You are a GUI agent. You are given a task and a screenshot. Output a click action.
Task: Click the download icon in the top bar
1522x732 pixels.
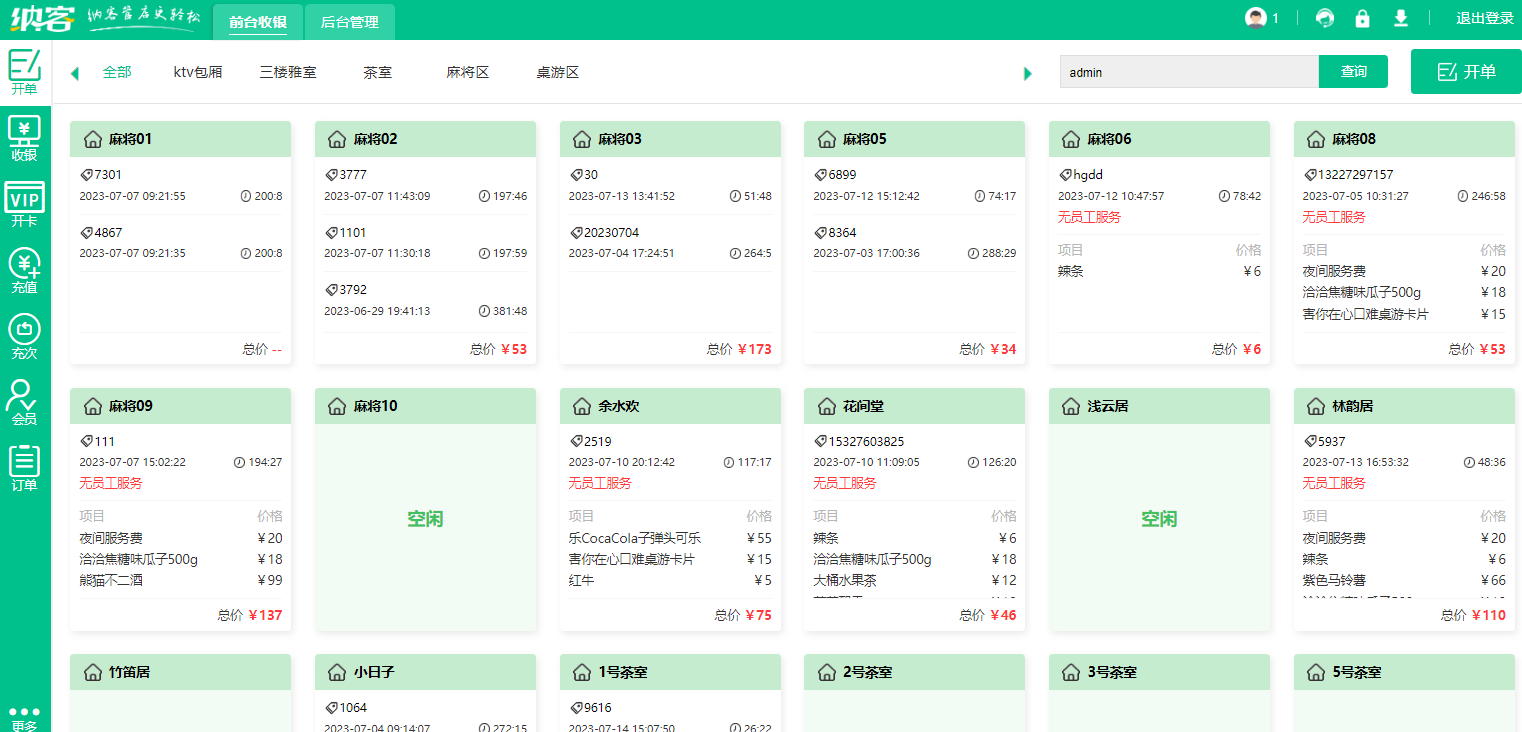(x=1401, y=18)
